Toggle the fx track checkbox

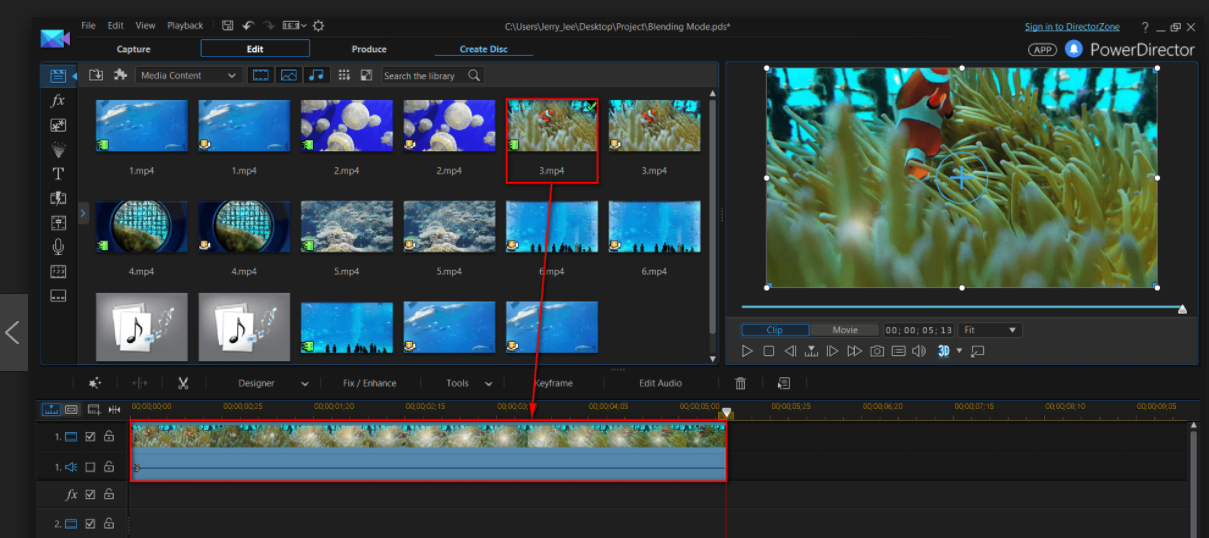90,494
